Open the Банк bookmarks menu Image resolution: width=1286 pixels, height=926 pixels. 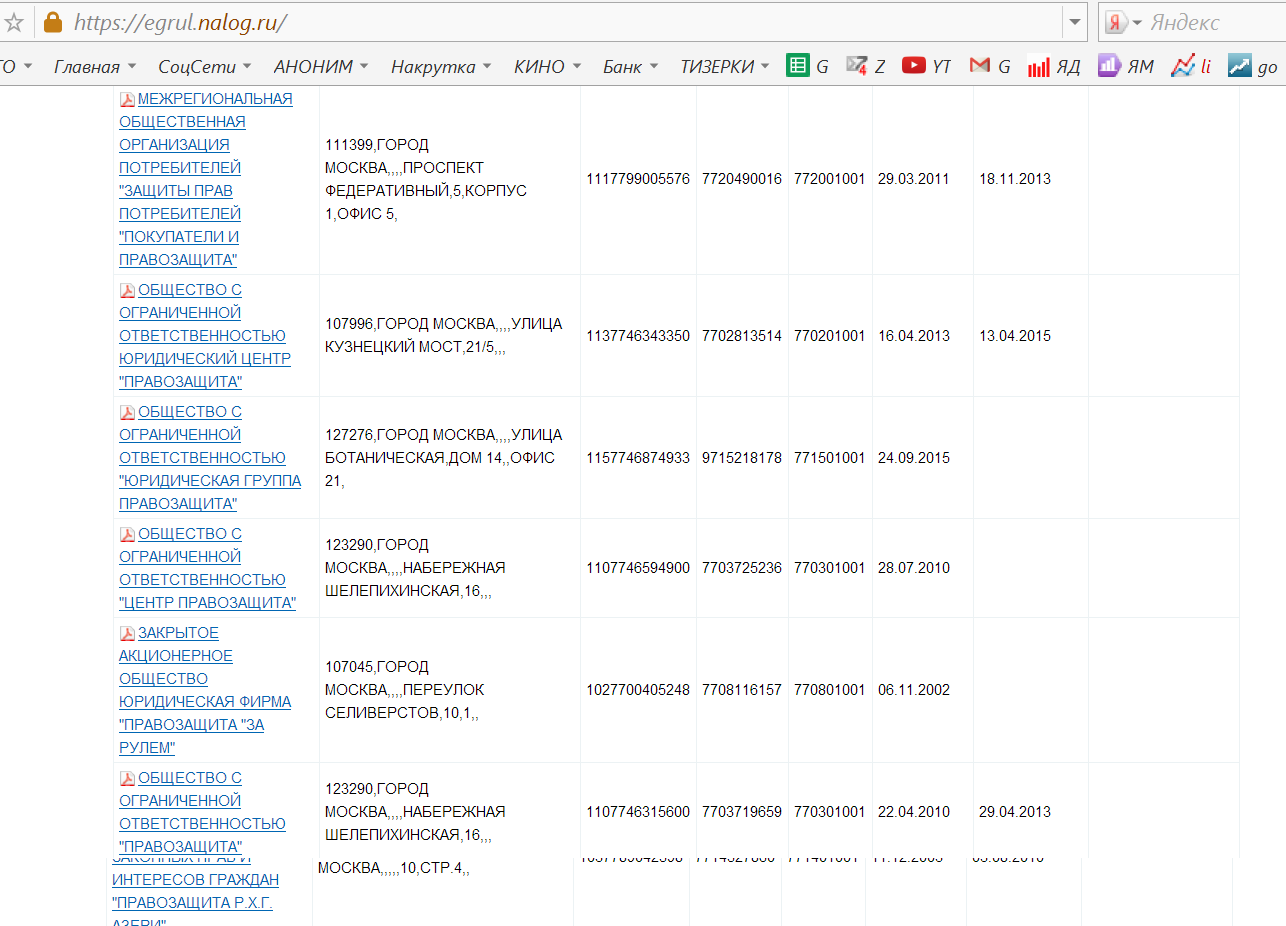click(631, 66)
